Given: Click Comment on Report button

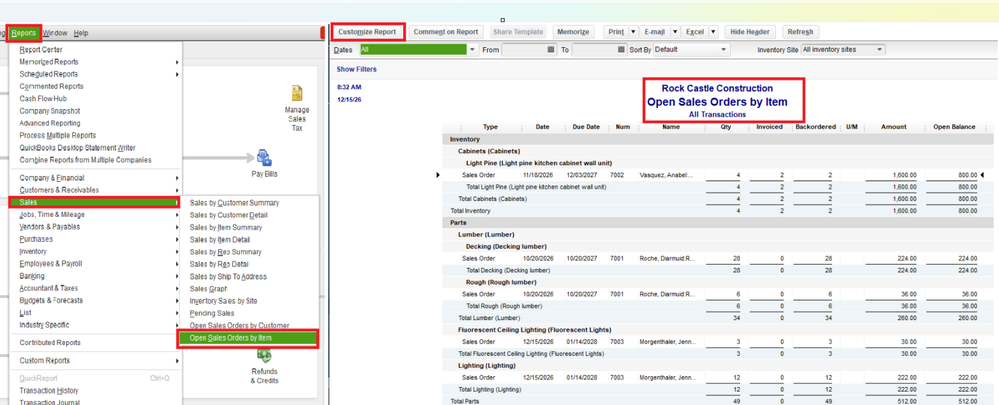Looking at the screenshot, I should tap(445, 32).
